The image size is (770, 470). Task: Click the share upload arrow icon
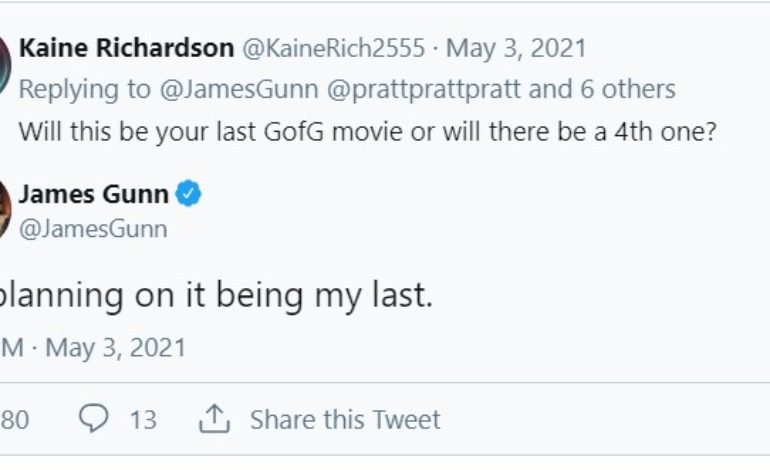(x=214, y=419)
